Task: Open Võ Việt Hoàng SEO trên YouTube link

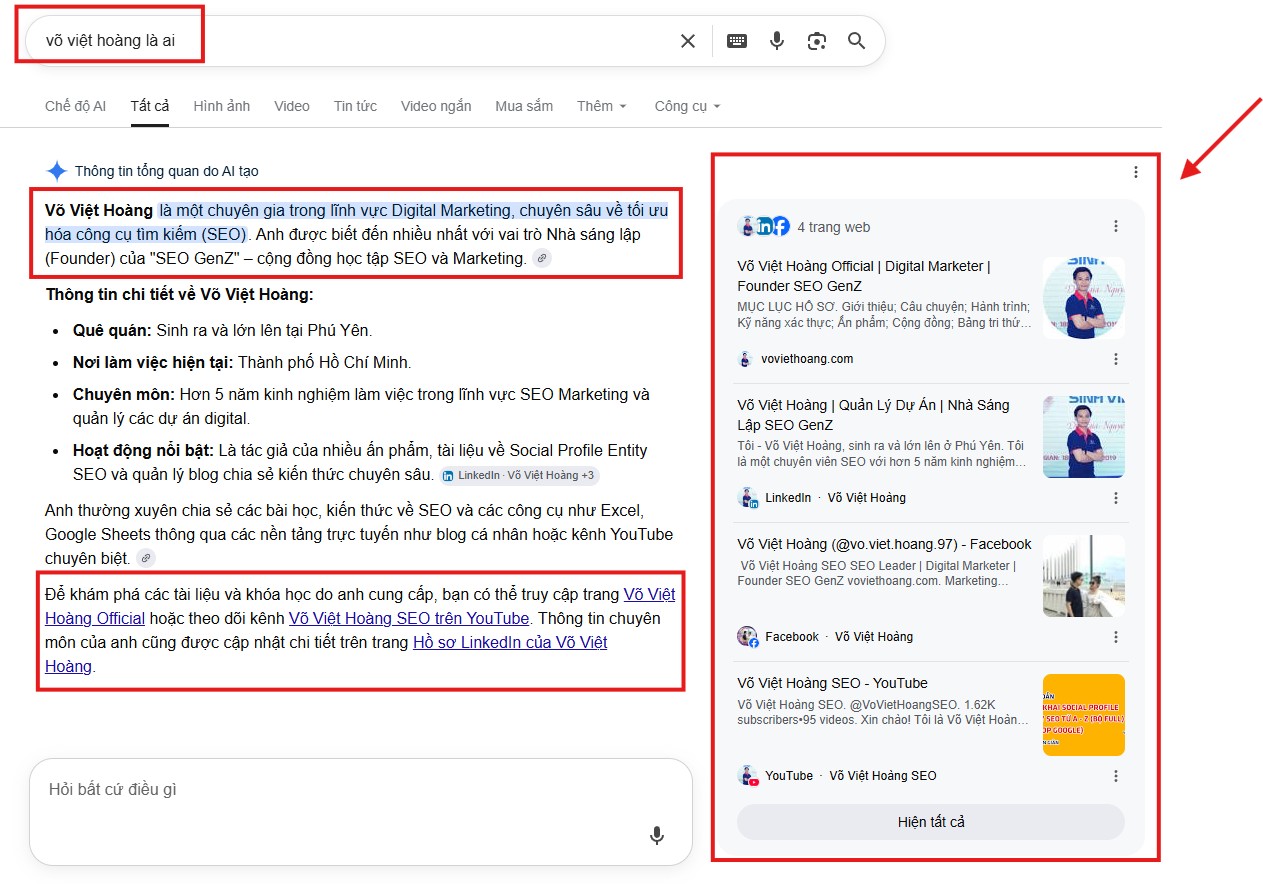Action: click(x=409, y=618)
